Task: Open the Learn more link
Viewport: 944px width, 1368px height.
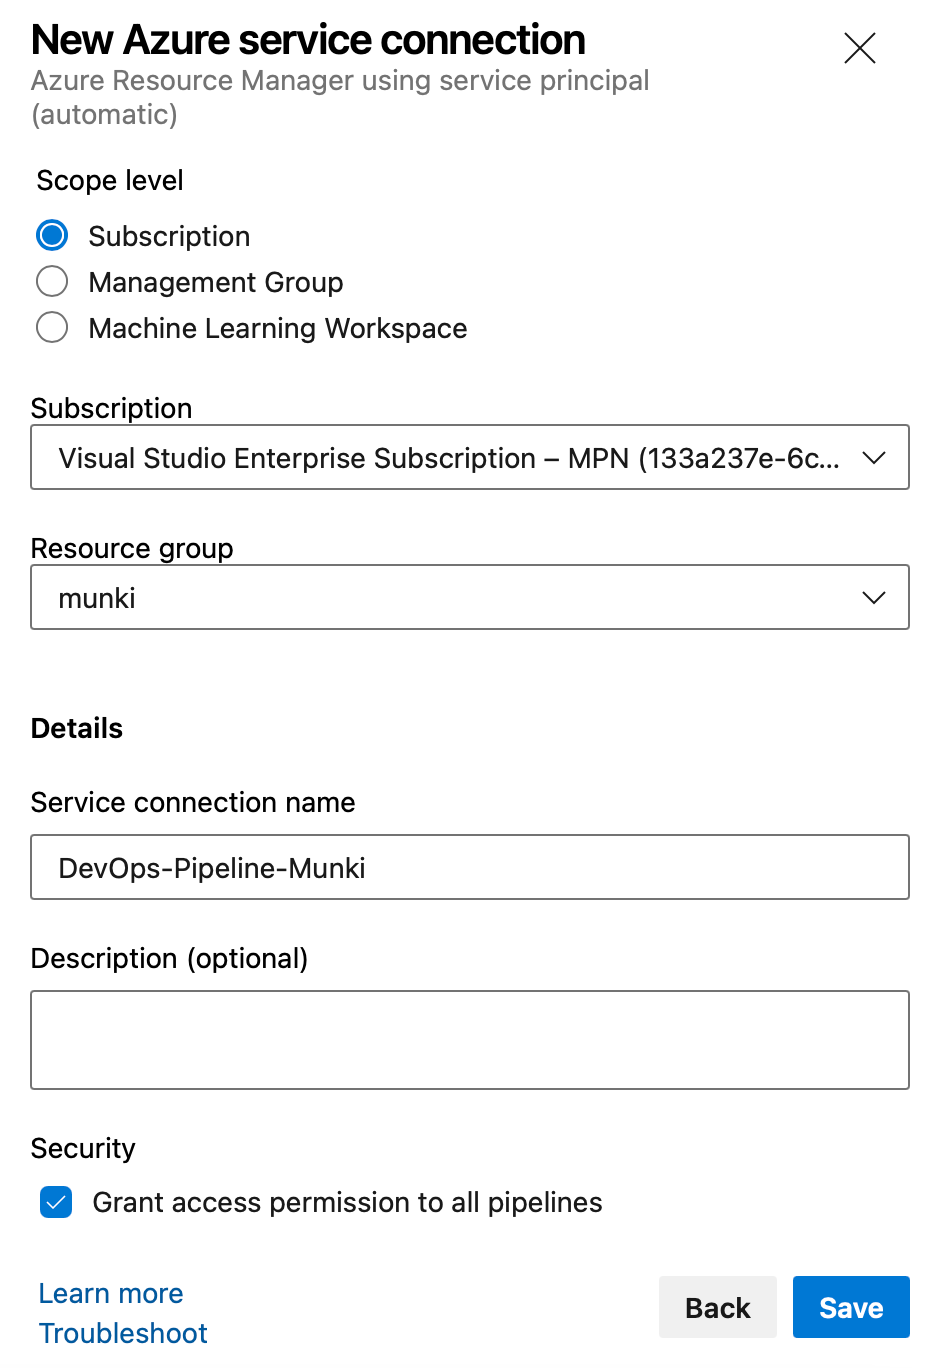Action: [111, 1294]
